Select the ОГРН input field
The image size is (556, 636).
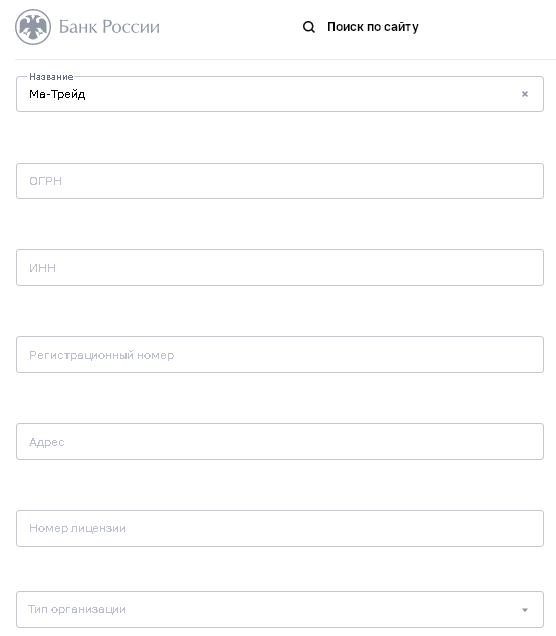coord(280,181)
